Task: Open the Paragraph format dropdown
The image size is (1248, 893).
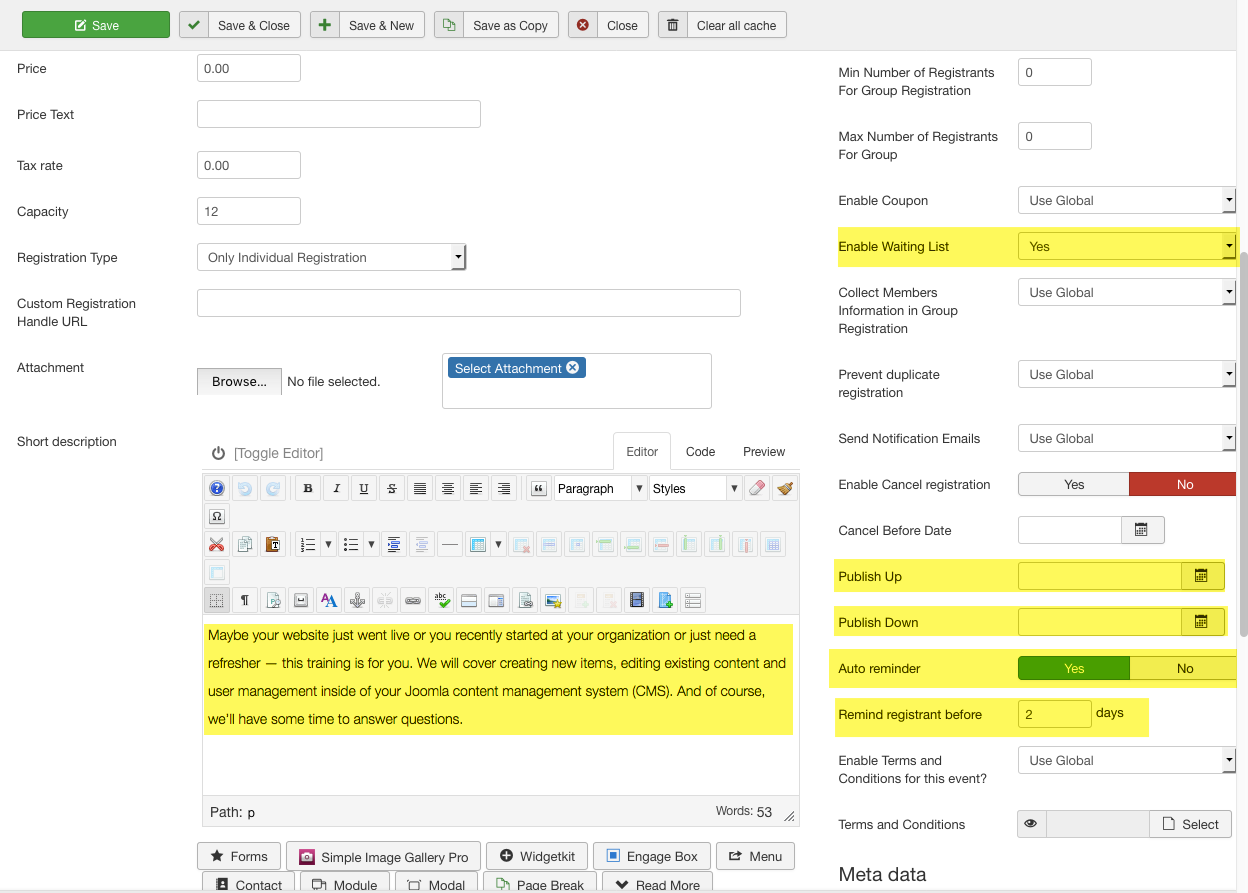Action: [x=601, y=489]
